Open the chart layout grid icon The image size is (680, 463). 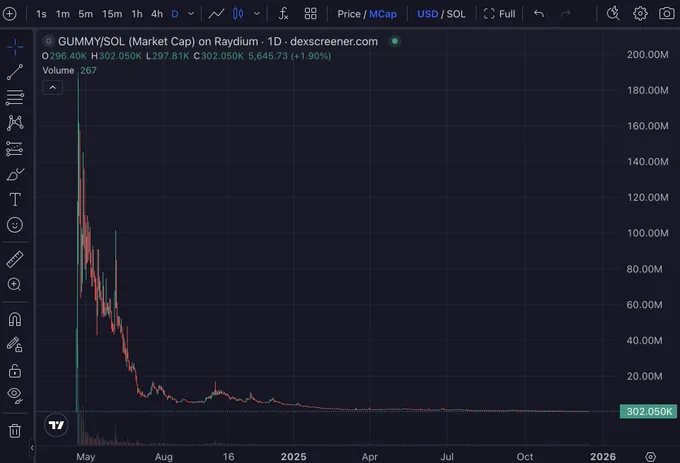pos(311,14)
